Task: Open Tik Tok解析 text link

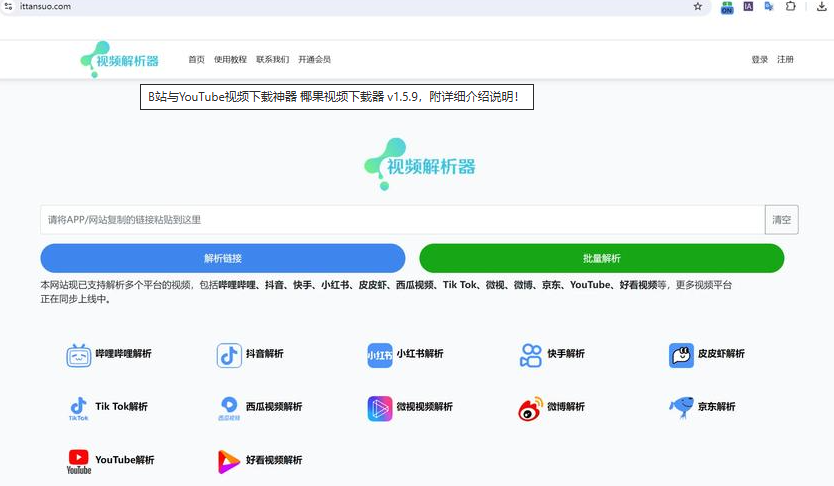Action: [x=121, y=407]
